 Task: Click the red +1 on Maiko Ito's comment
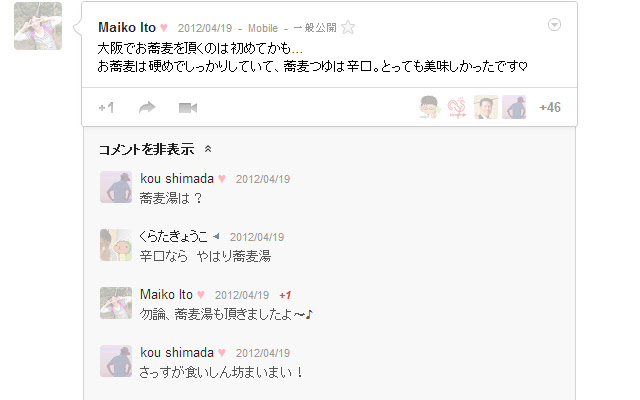click(285, 295)
